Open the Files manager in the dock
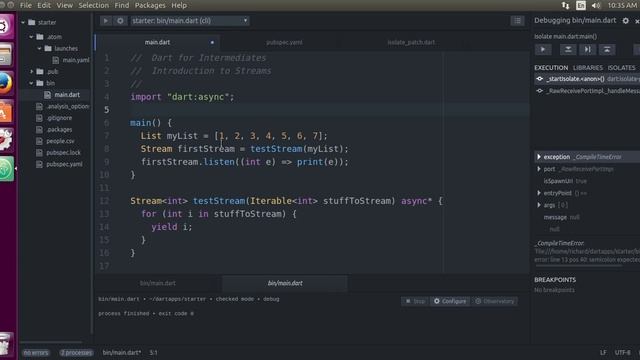Viewport: 640px width, 360px height. [x=6, y=55]
